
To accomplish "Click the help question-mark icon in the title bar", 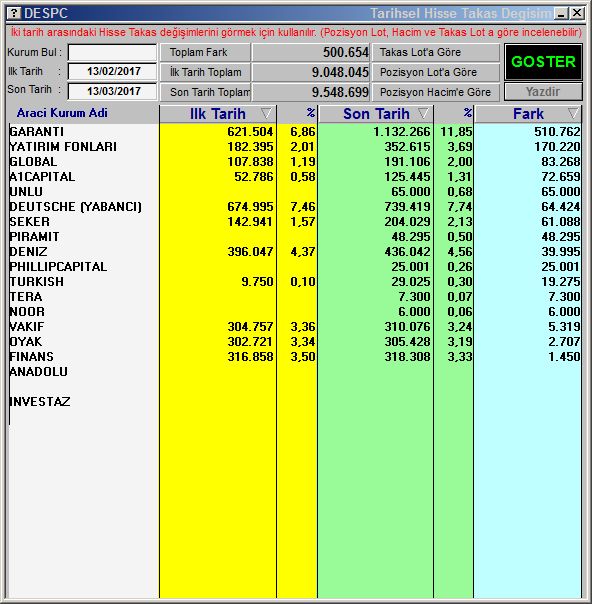I will pos(13,13).
